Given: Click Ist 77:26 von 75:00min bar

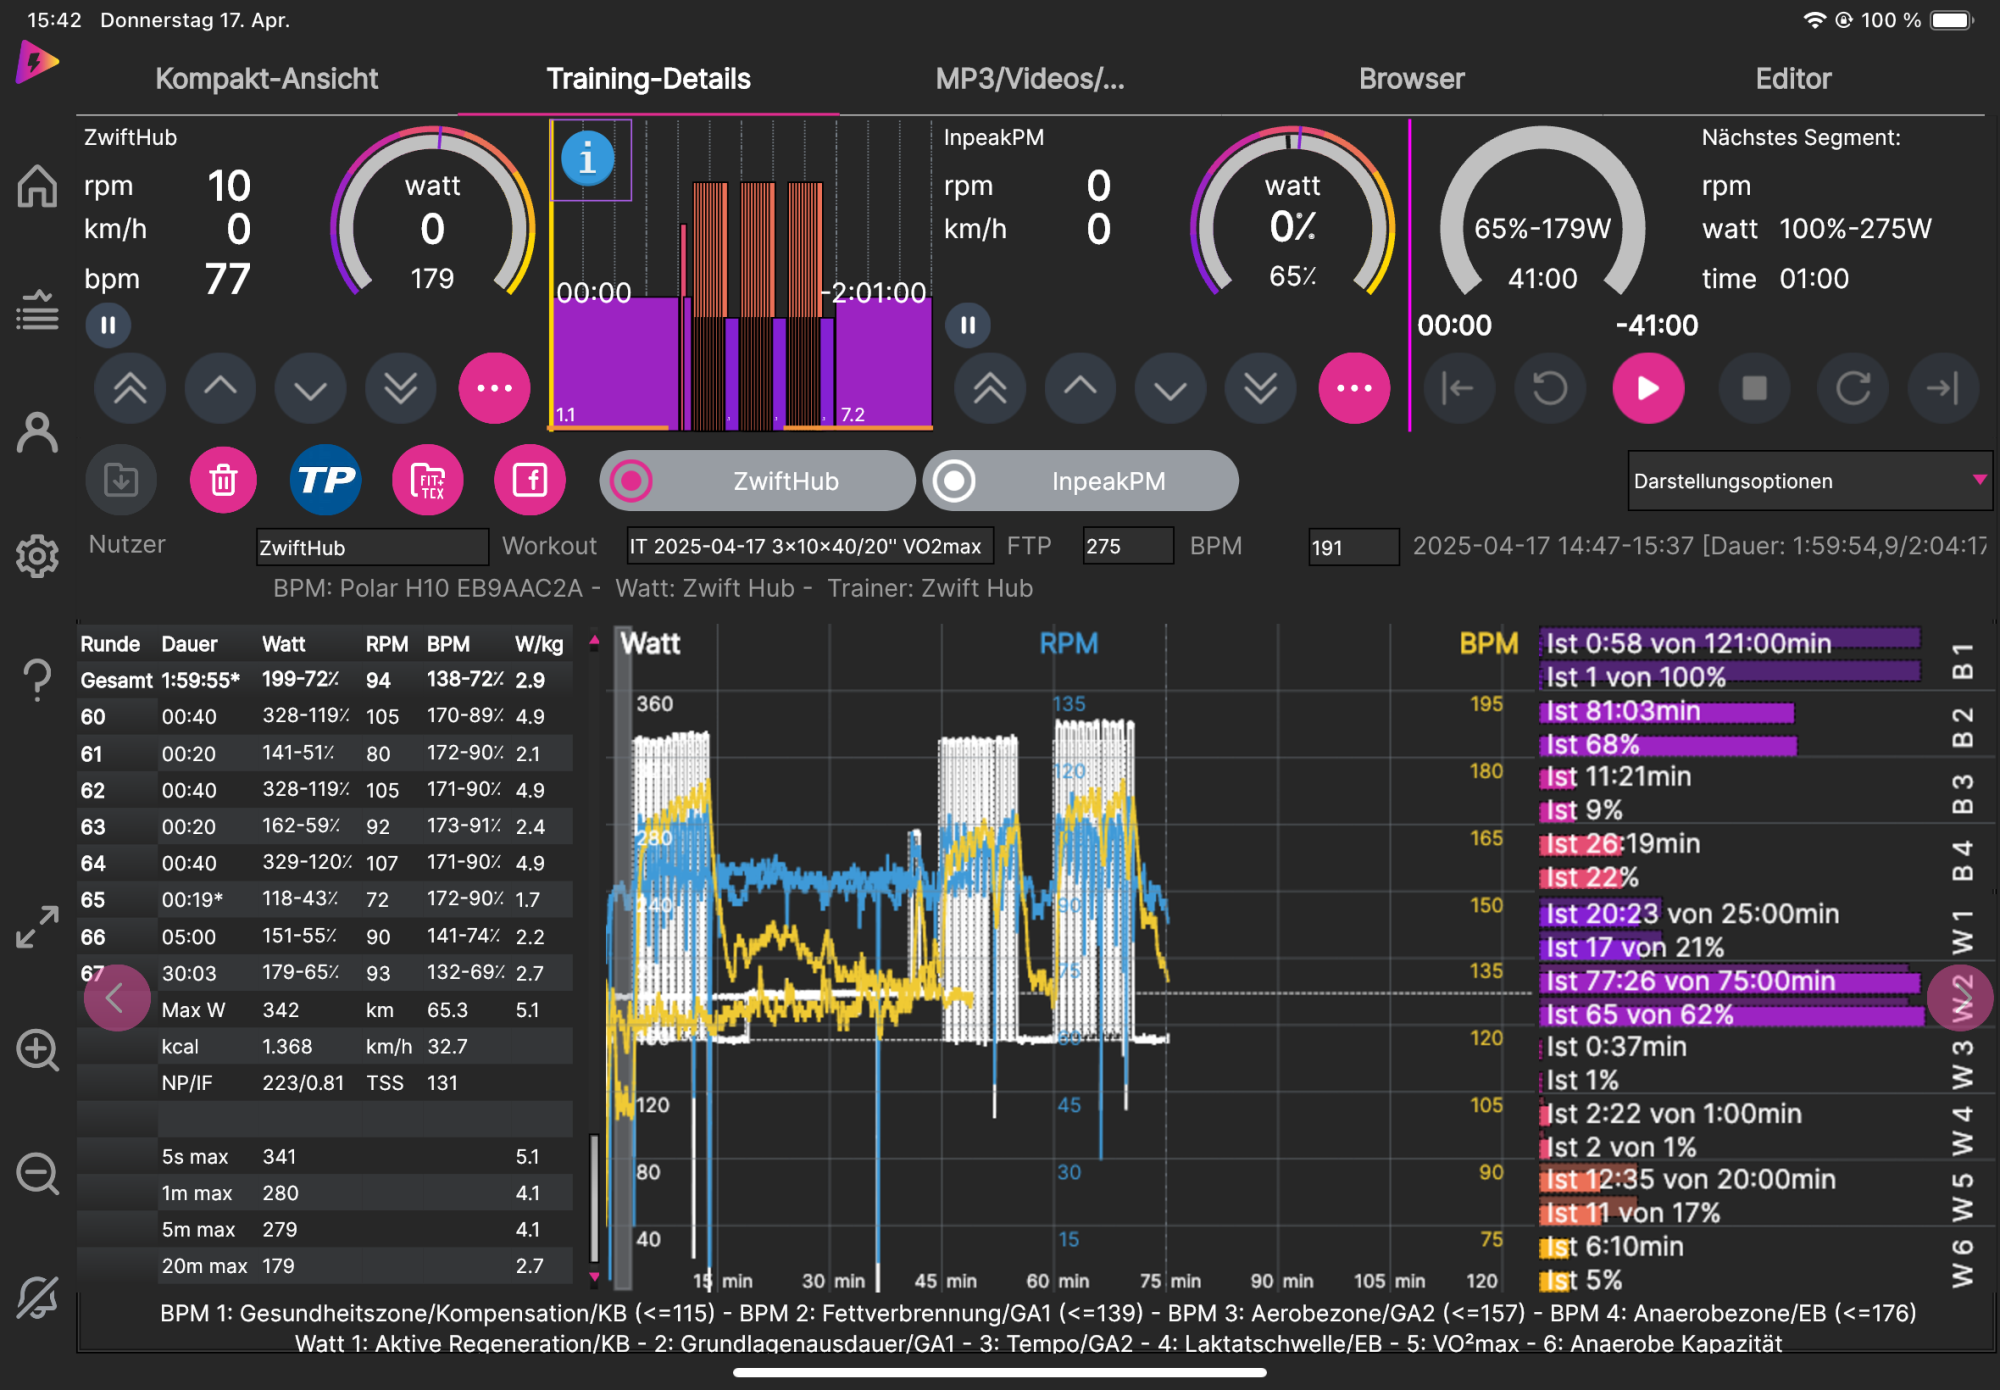Looking at the screenshot, I should pyautogui.click(x=1730, y=981).
